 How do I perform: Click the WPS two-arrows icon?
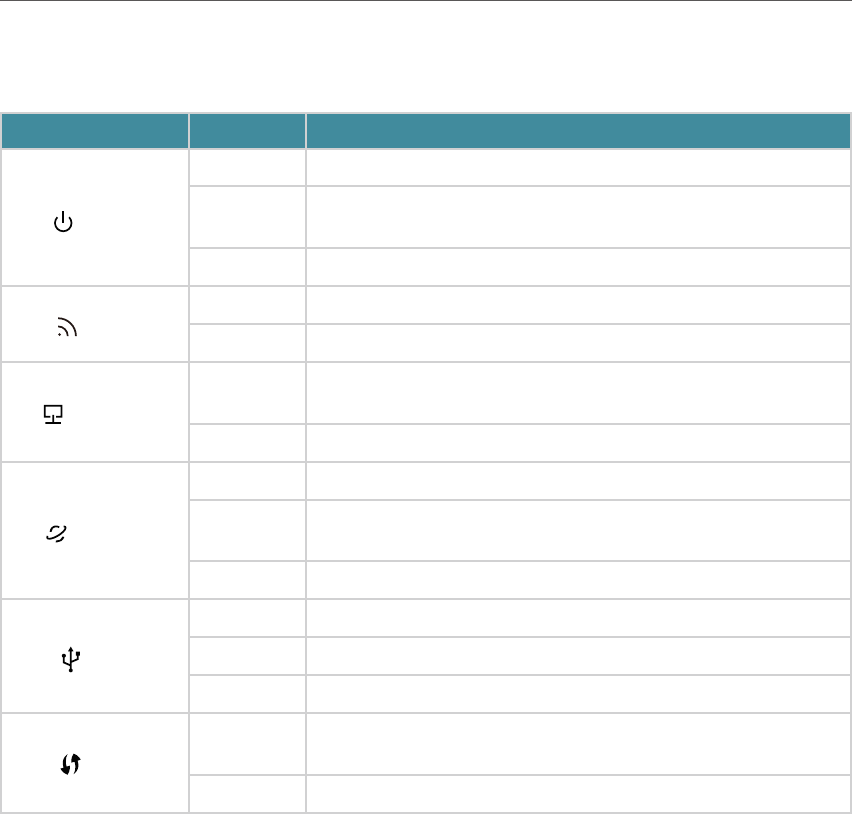(71, 763)
